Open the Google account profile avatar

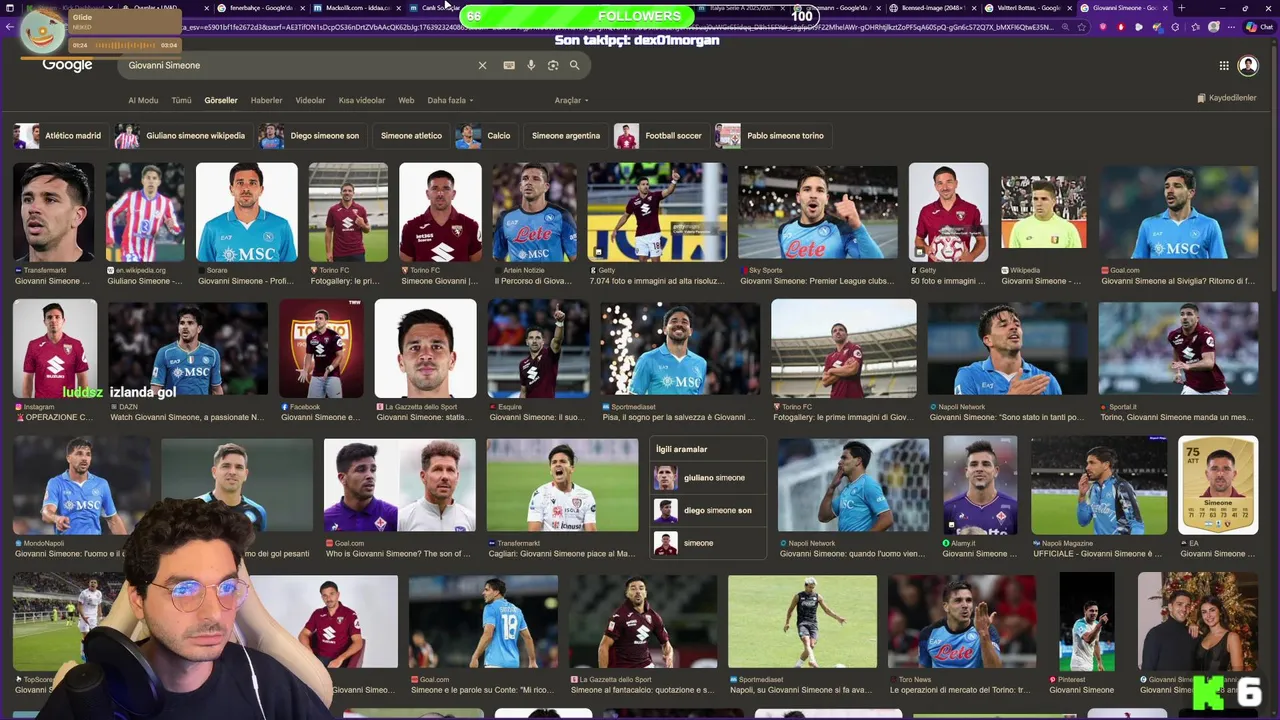1248,65
